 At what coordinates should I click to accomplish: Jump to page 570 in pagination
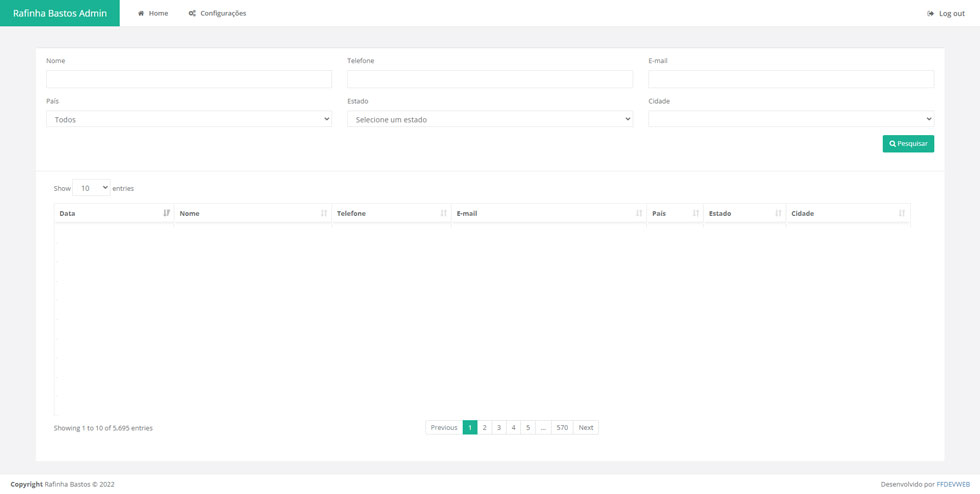pyautogui.click(x=562, y=428)
